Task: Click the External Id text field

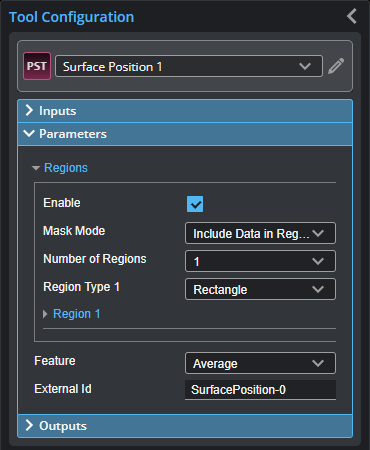Action: [260, 389]
